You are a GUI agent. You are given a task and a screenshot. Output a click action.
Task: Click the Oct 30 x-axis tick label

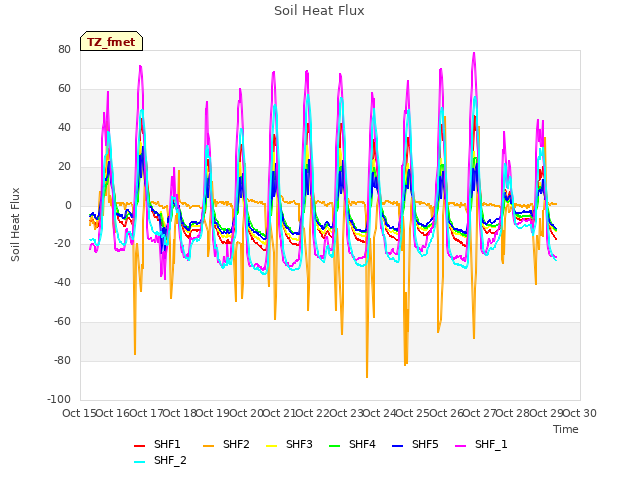point(580,413)
